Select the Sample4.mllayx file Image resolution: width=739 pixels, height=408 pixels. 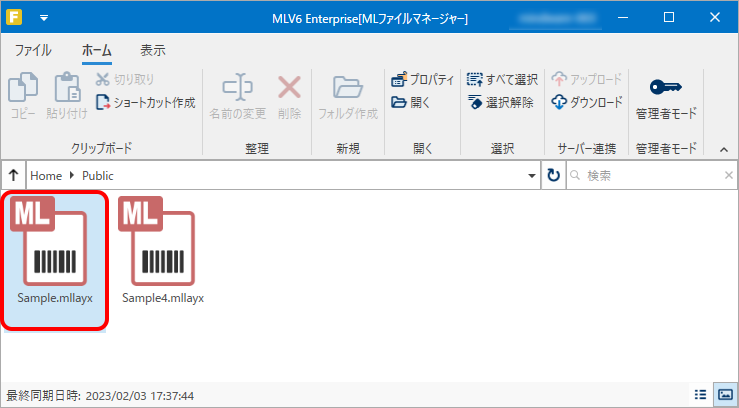163,251
